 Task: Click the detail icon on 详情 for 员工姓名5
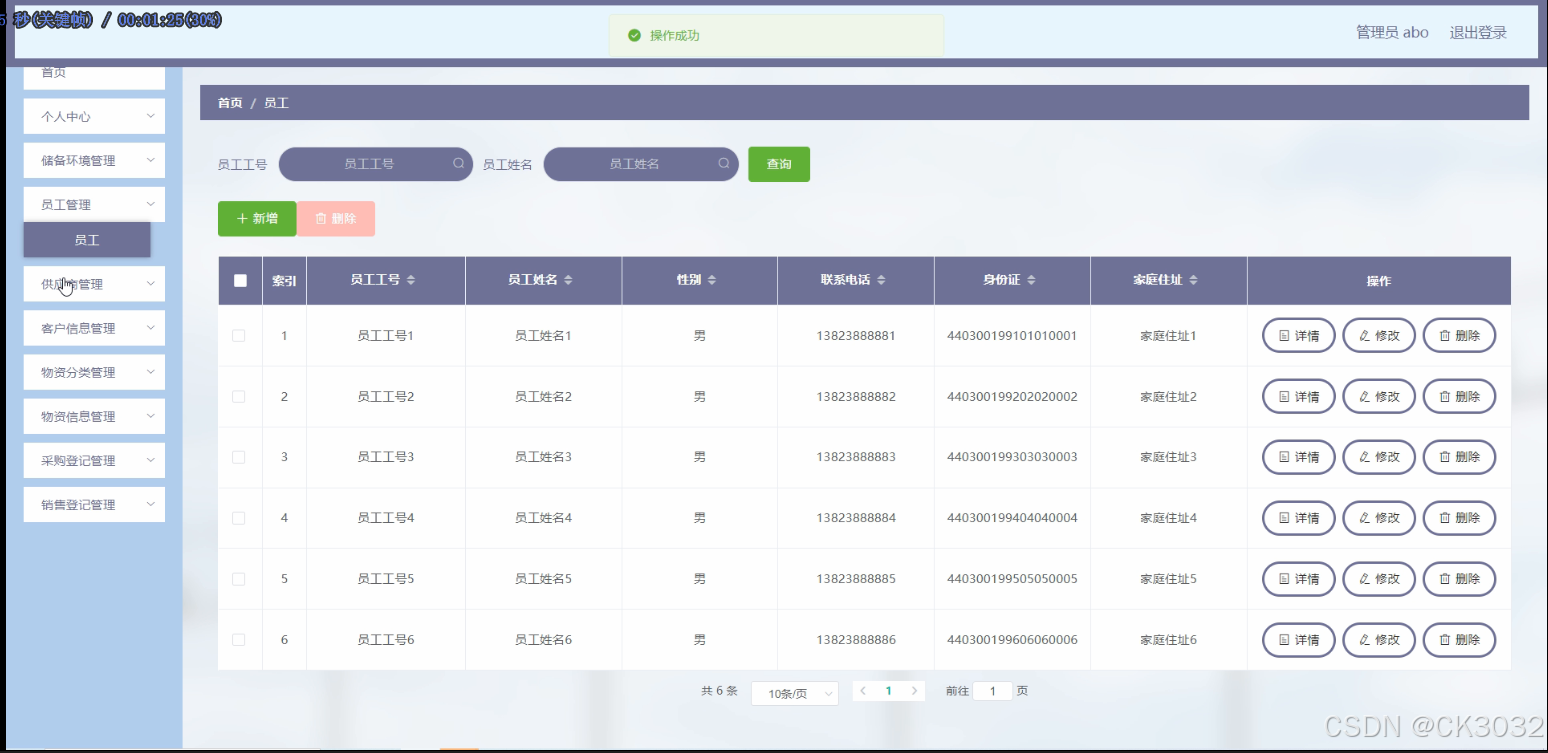[x=1285, y=578]
